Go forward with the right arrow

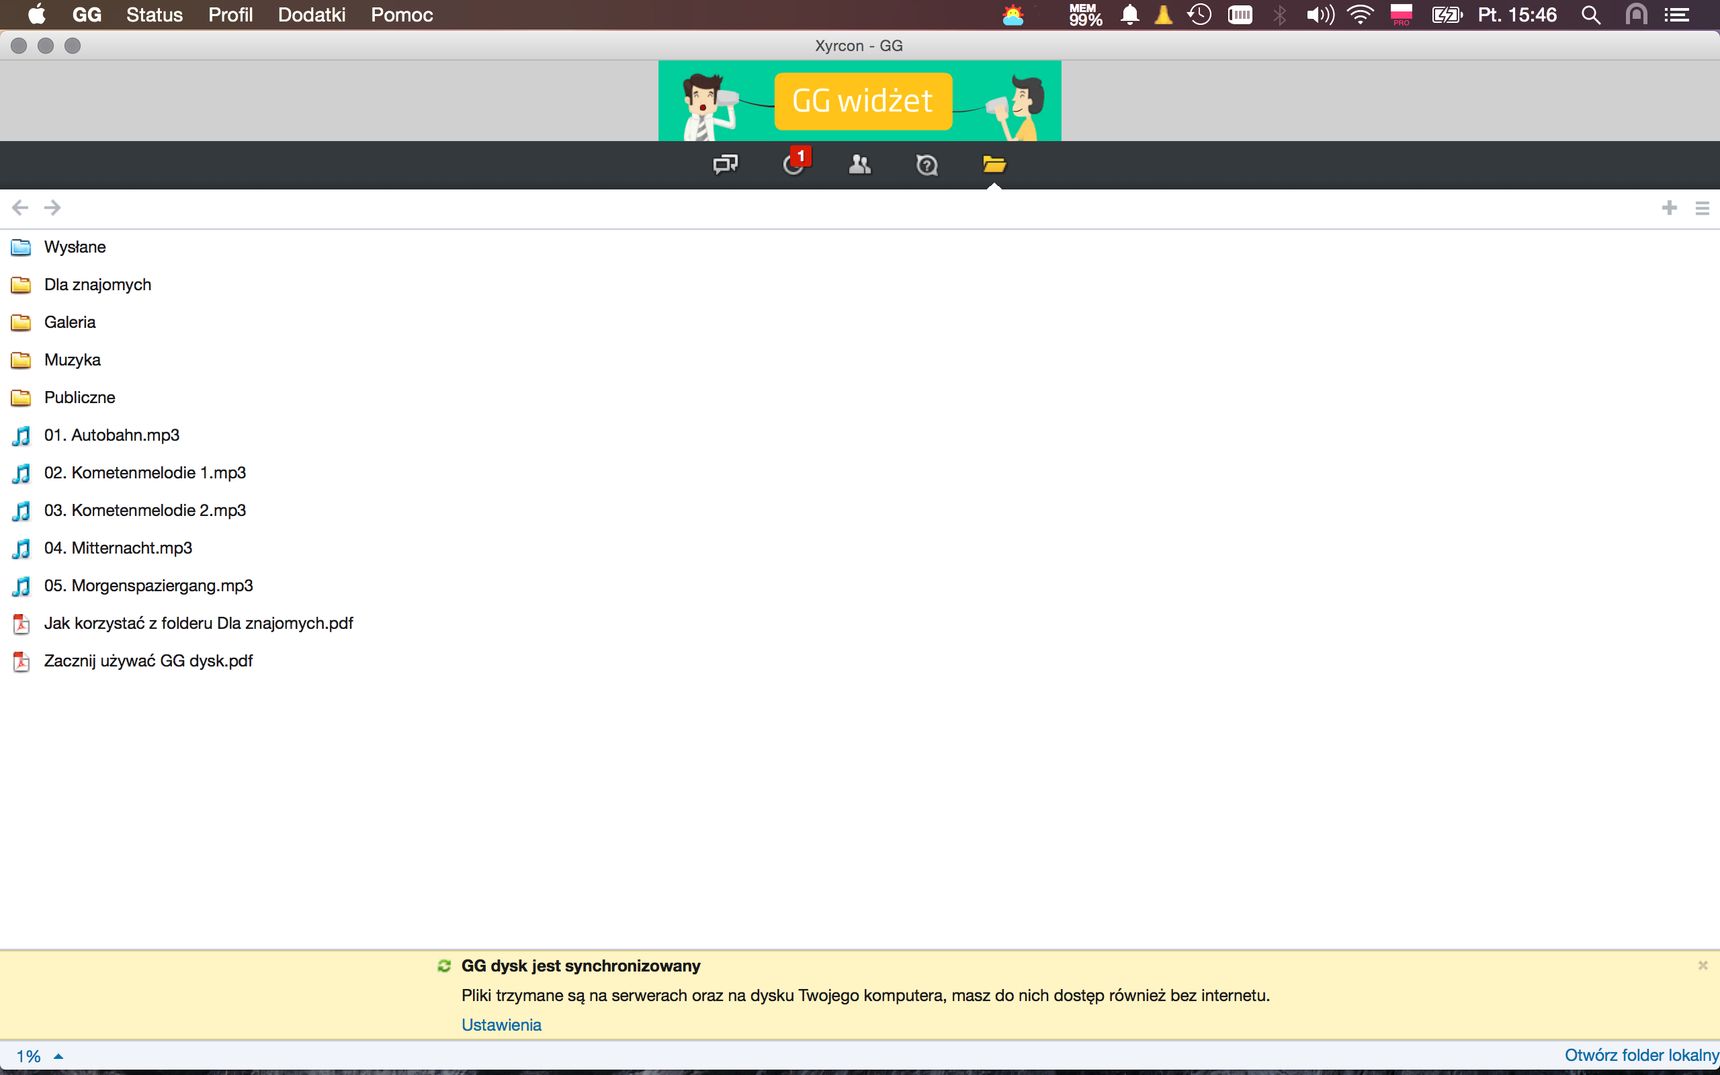point(53,207)
